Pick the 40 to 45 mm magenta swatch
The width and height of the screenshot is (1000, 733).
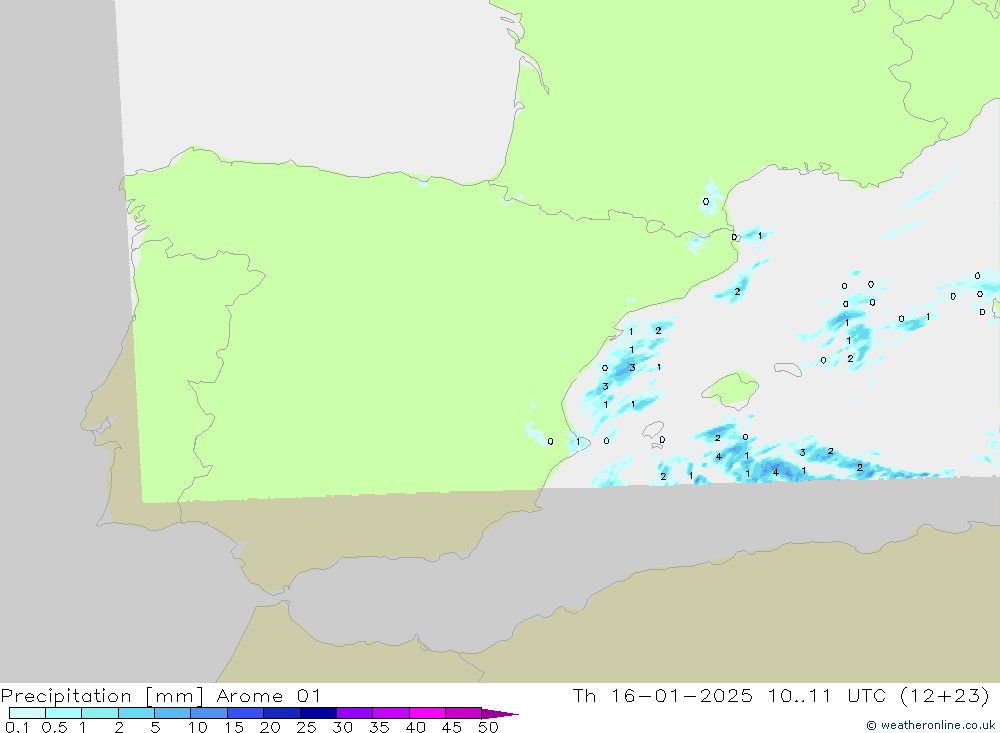tap(427, 713)
